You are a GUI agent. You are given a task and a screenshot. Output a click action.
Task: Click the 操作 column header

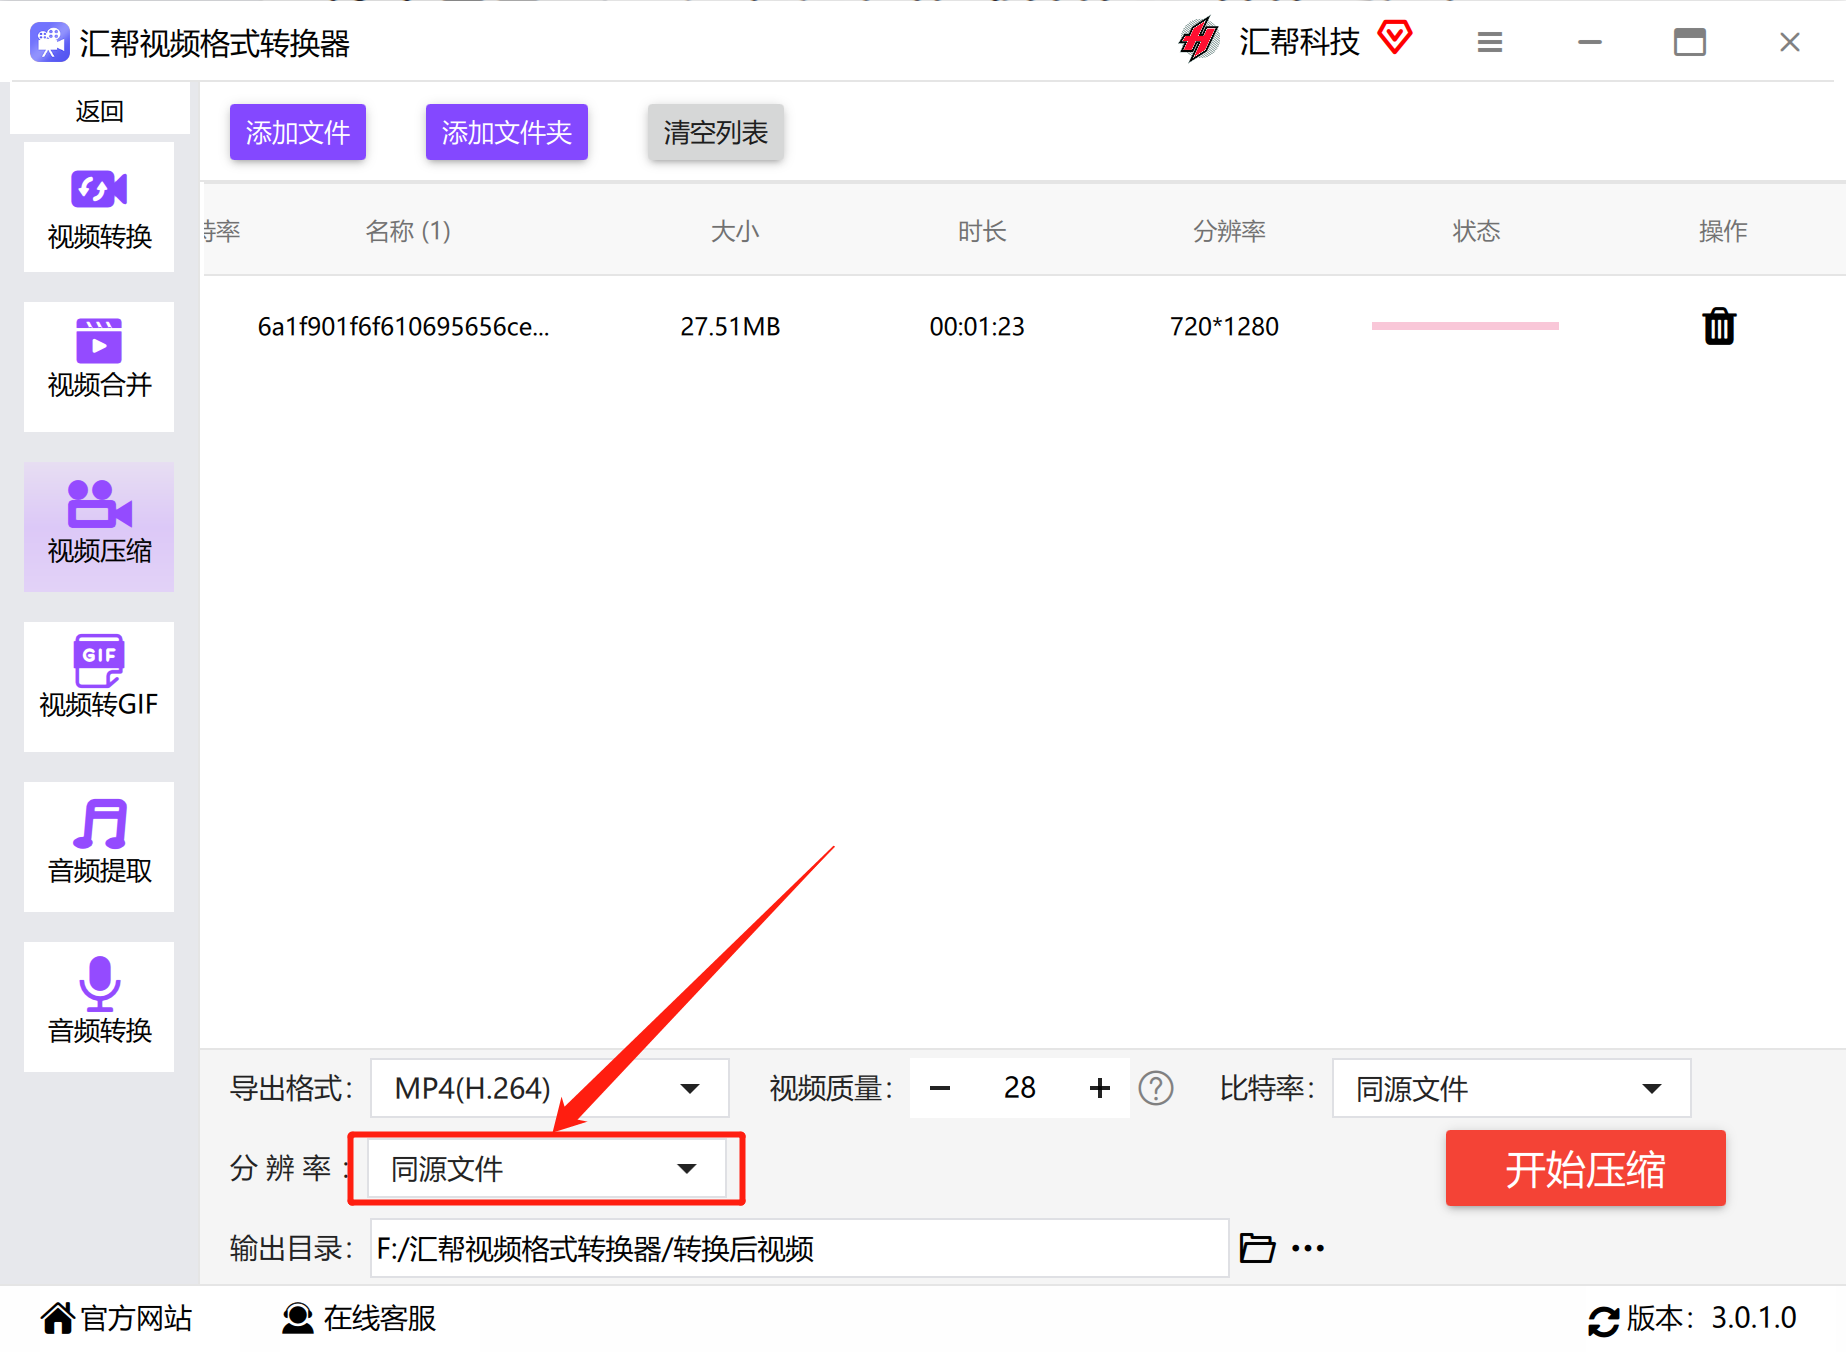1723,231
